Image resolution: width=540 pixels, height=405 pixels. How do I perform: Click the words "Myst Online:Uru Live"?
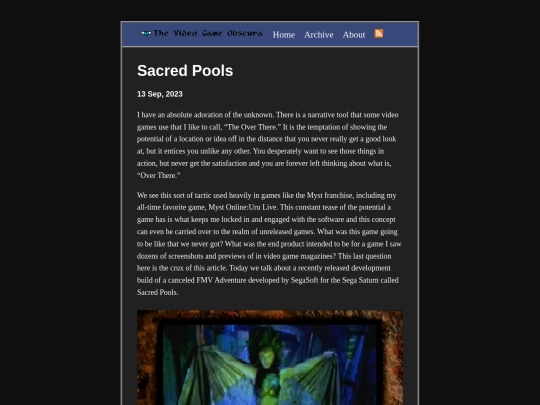(x=243, y=207)
